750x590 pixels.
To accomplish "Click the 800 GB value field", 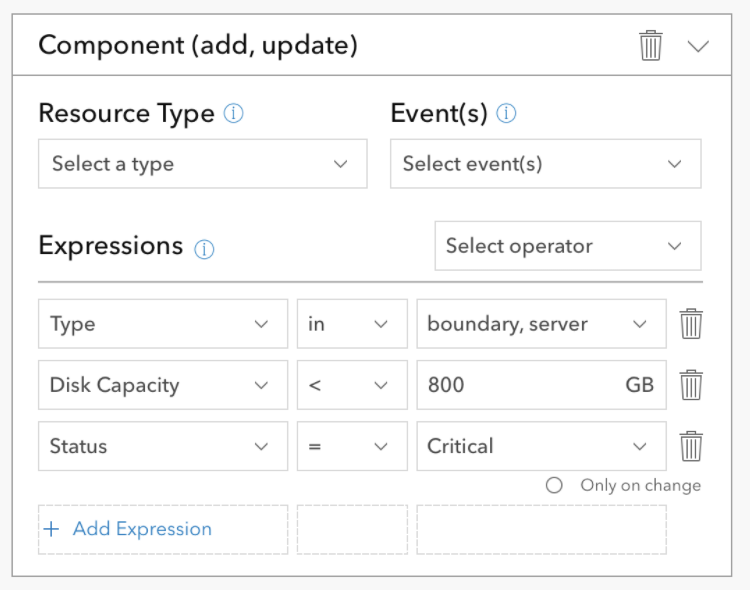I will click(x=541, y=385).
